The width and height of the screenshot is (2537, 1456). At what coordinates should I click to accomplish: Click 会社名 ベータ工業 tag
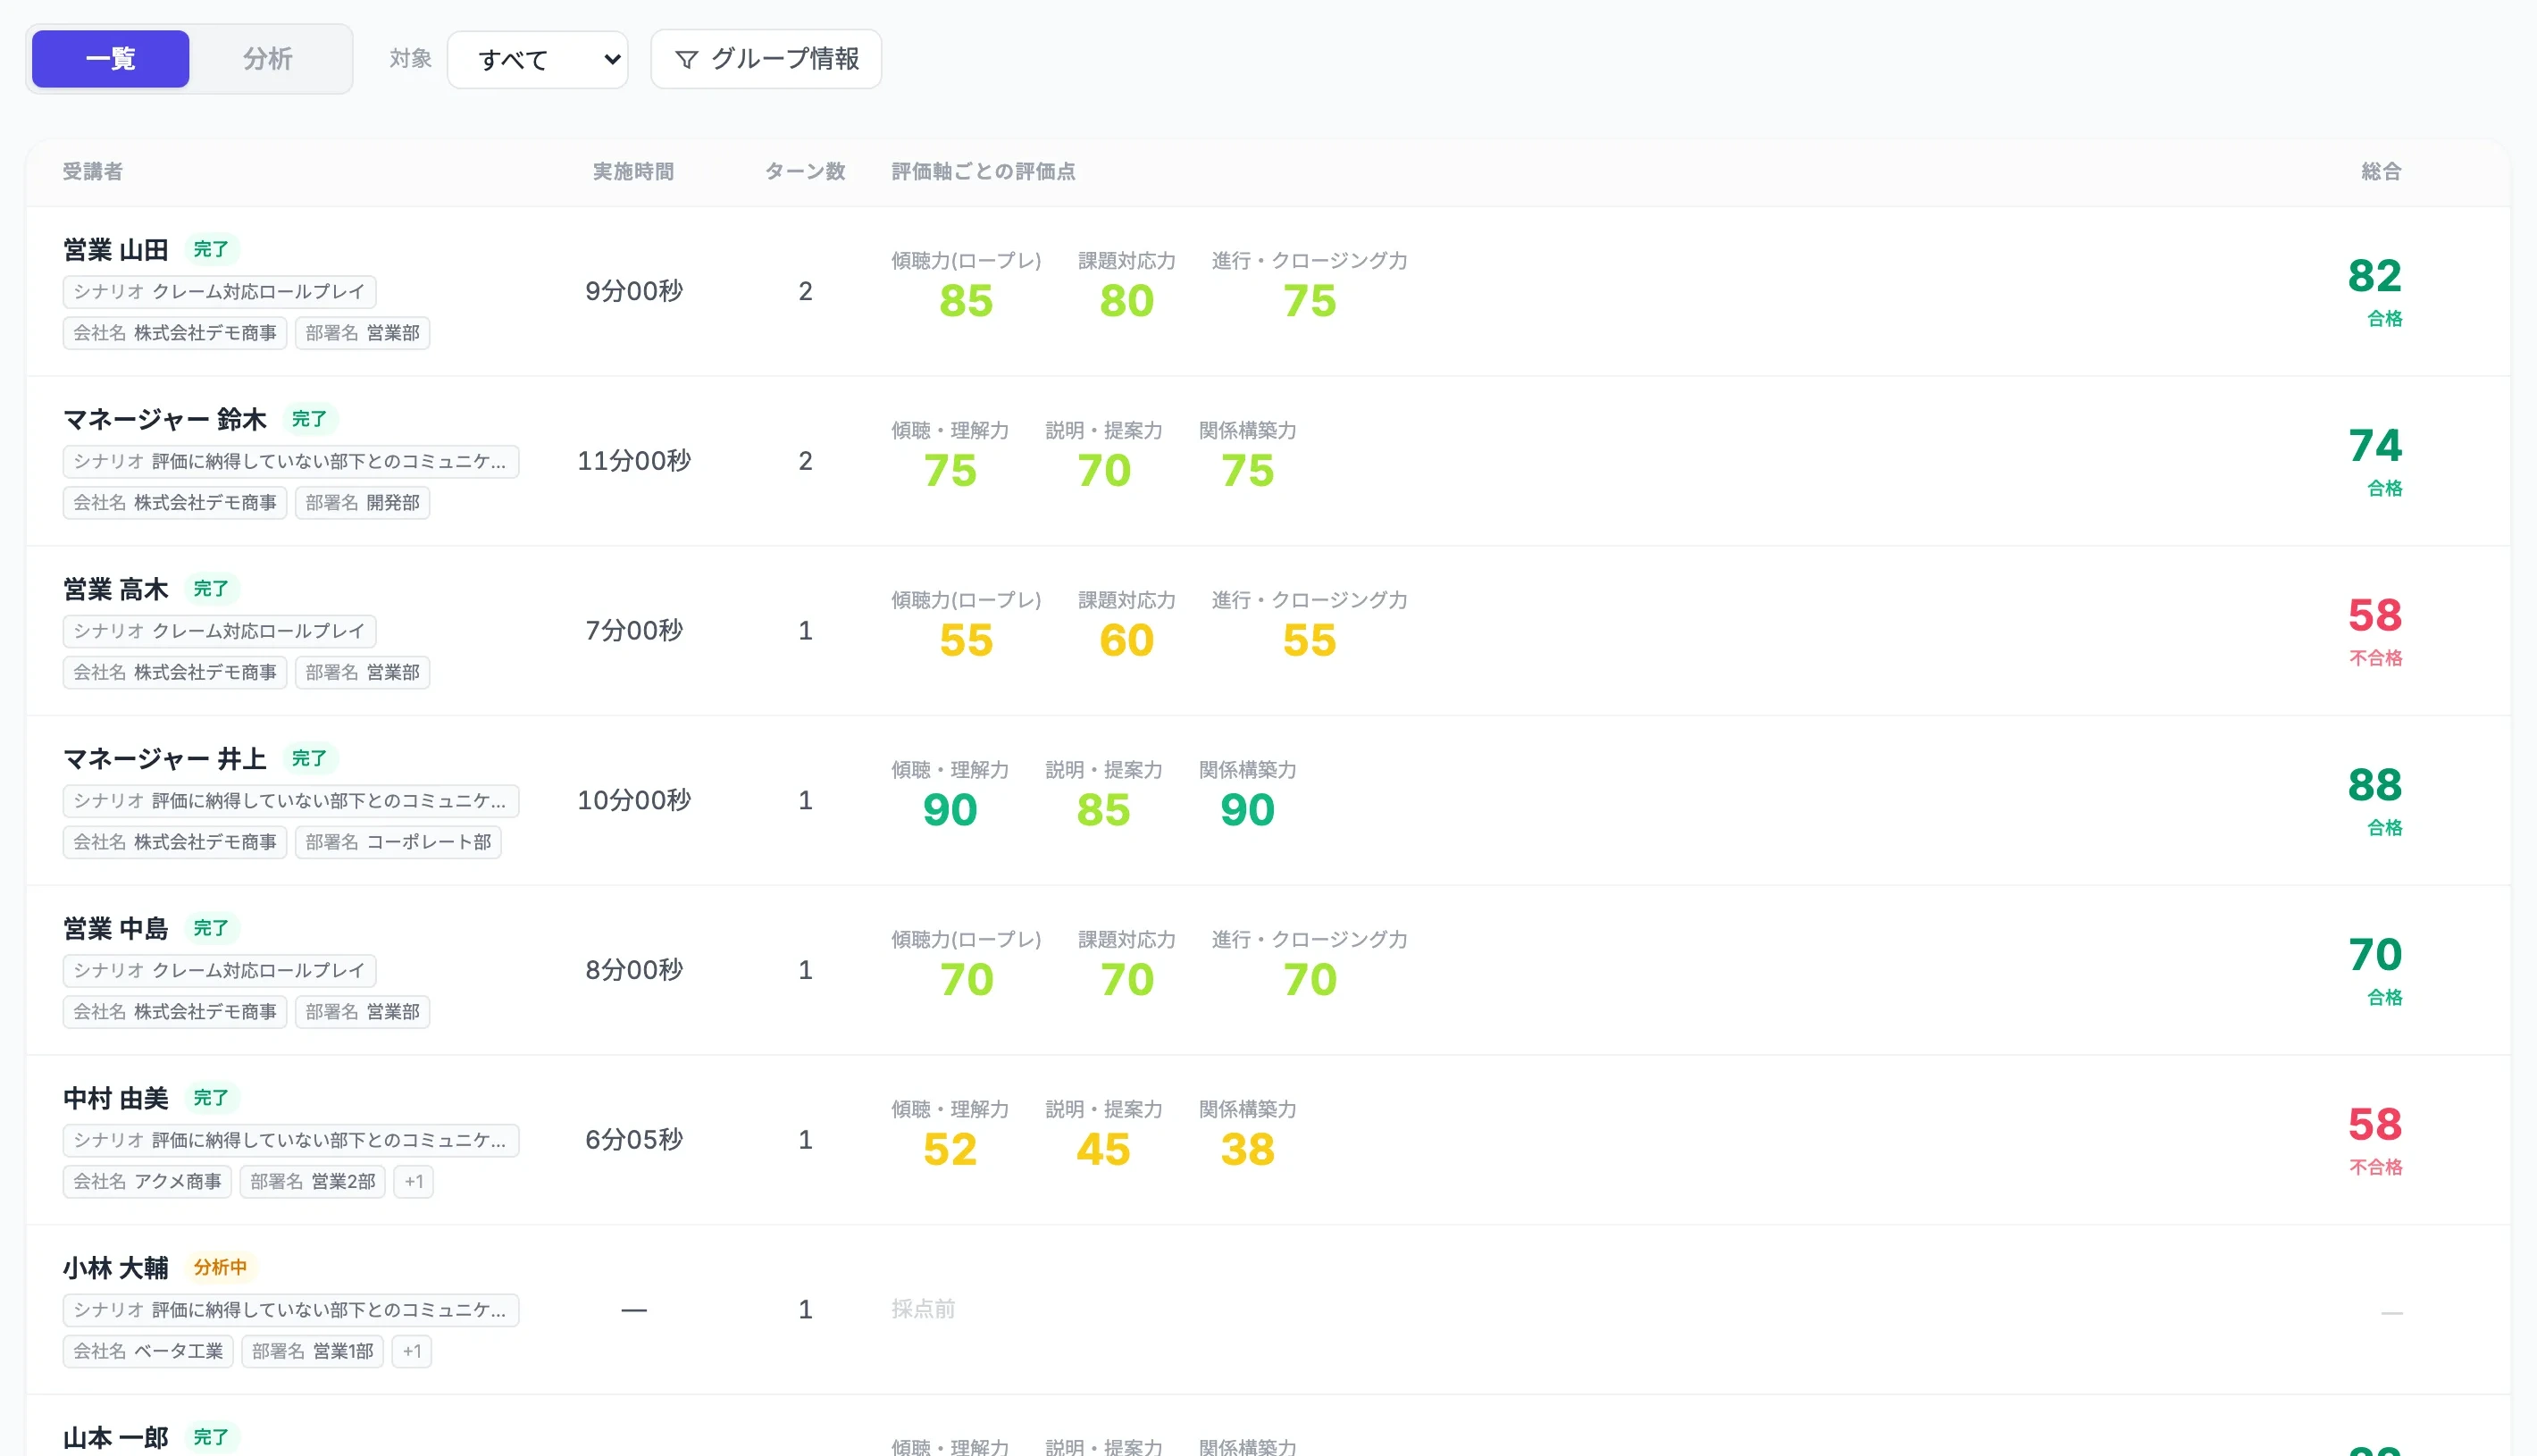click(x=149, y=1352)
